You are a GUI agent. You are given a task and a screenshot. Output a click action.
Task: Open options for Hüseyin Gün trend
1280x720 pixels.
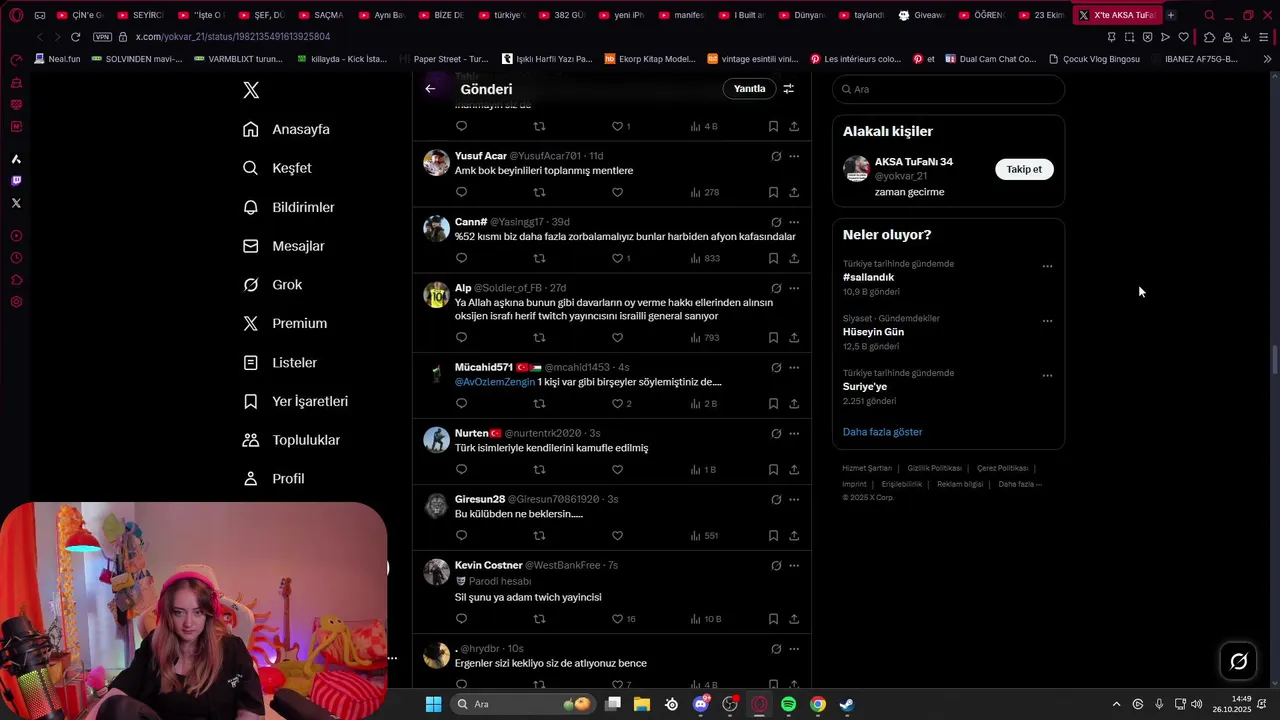[x=1047, y=321]
